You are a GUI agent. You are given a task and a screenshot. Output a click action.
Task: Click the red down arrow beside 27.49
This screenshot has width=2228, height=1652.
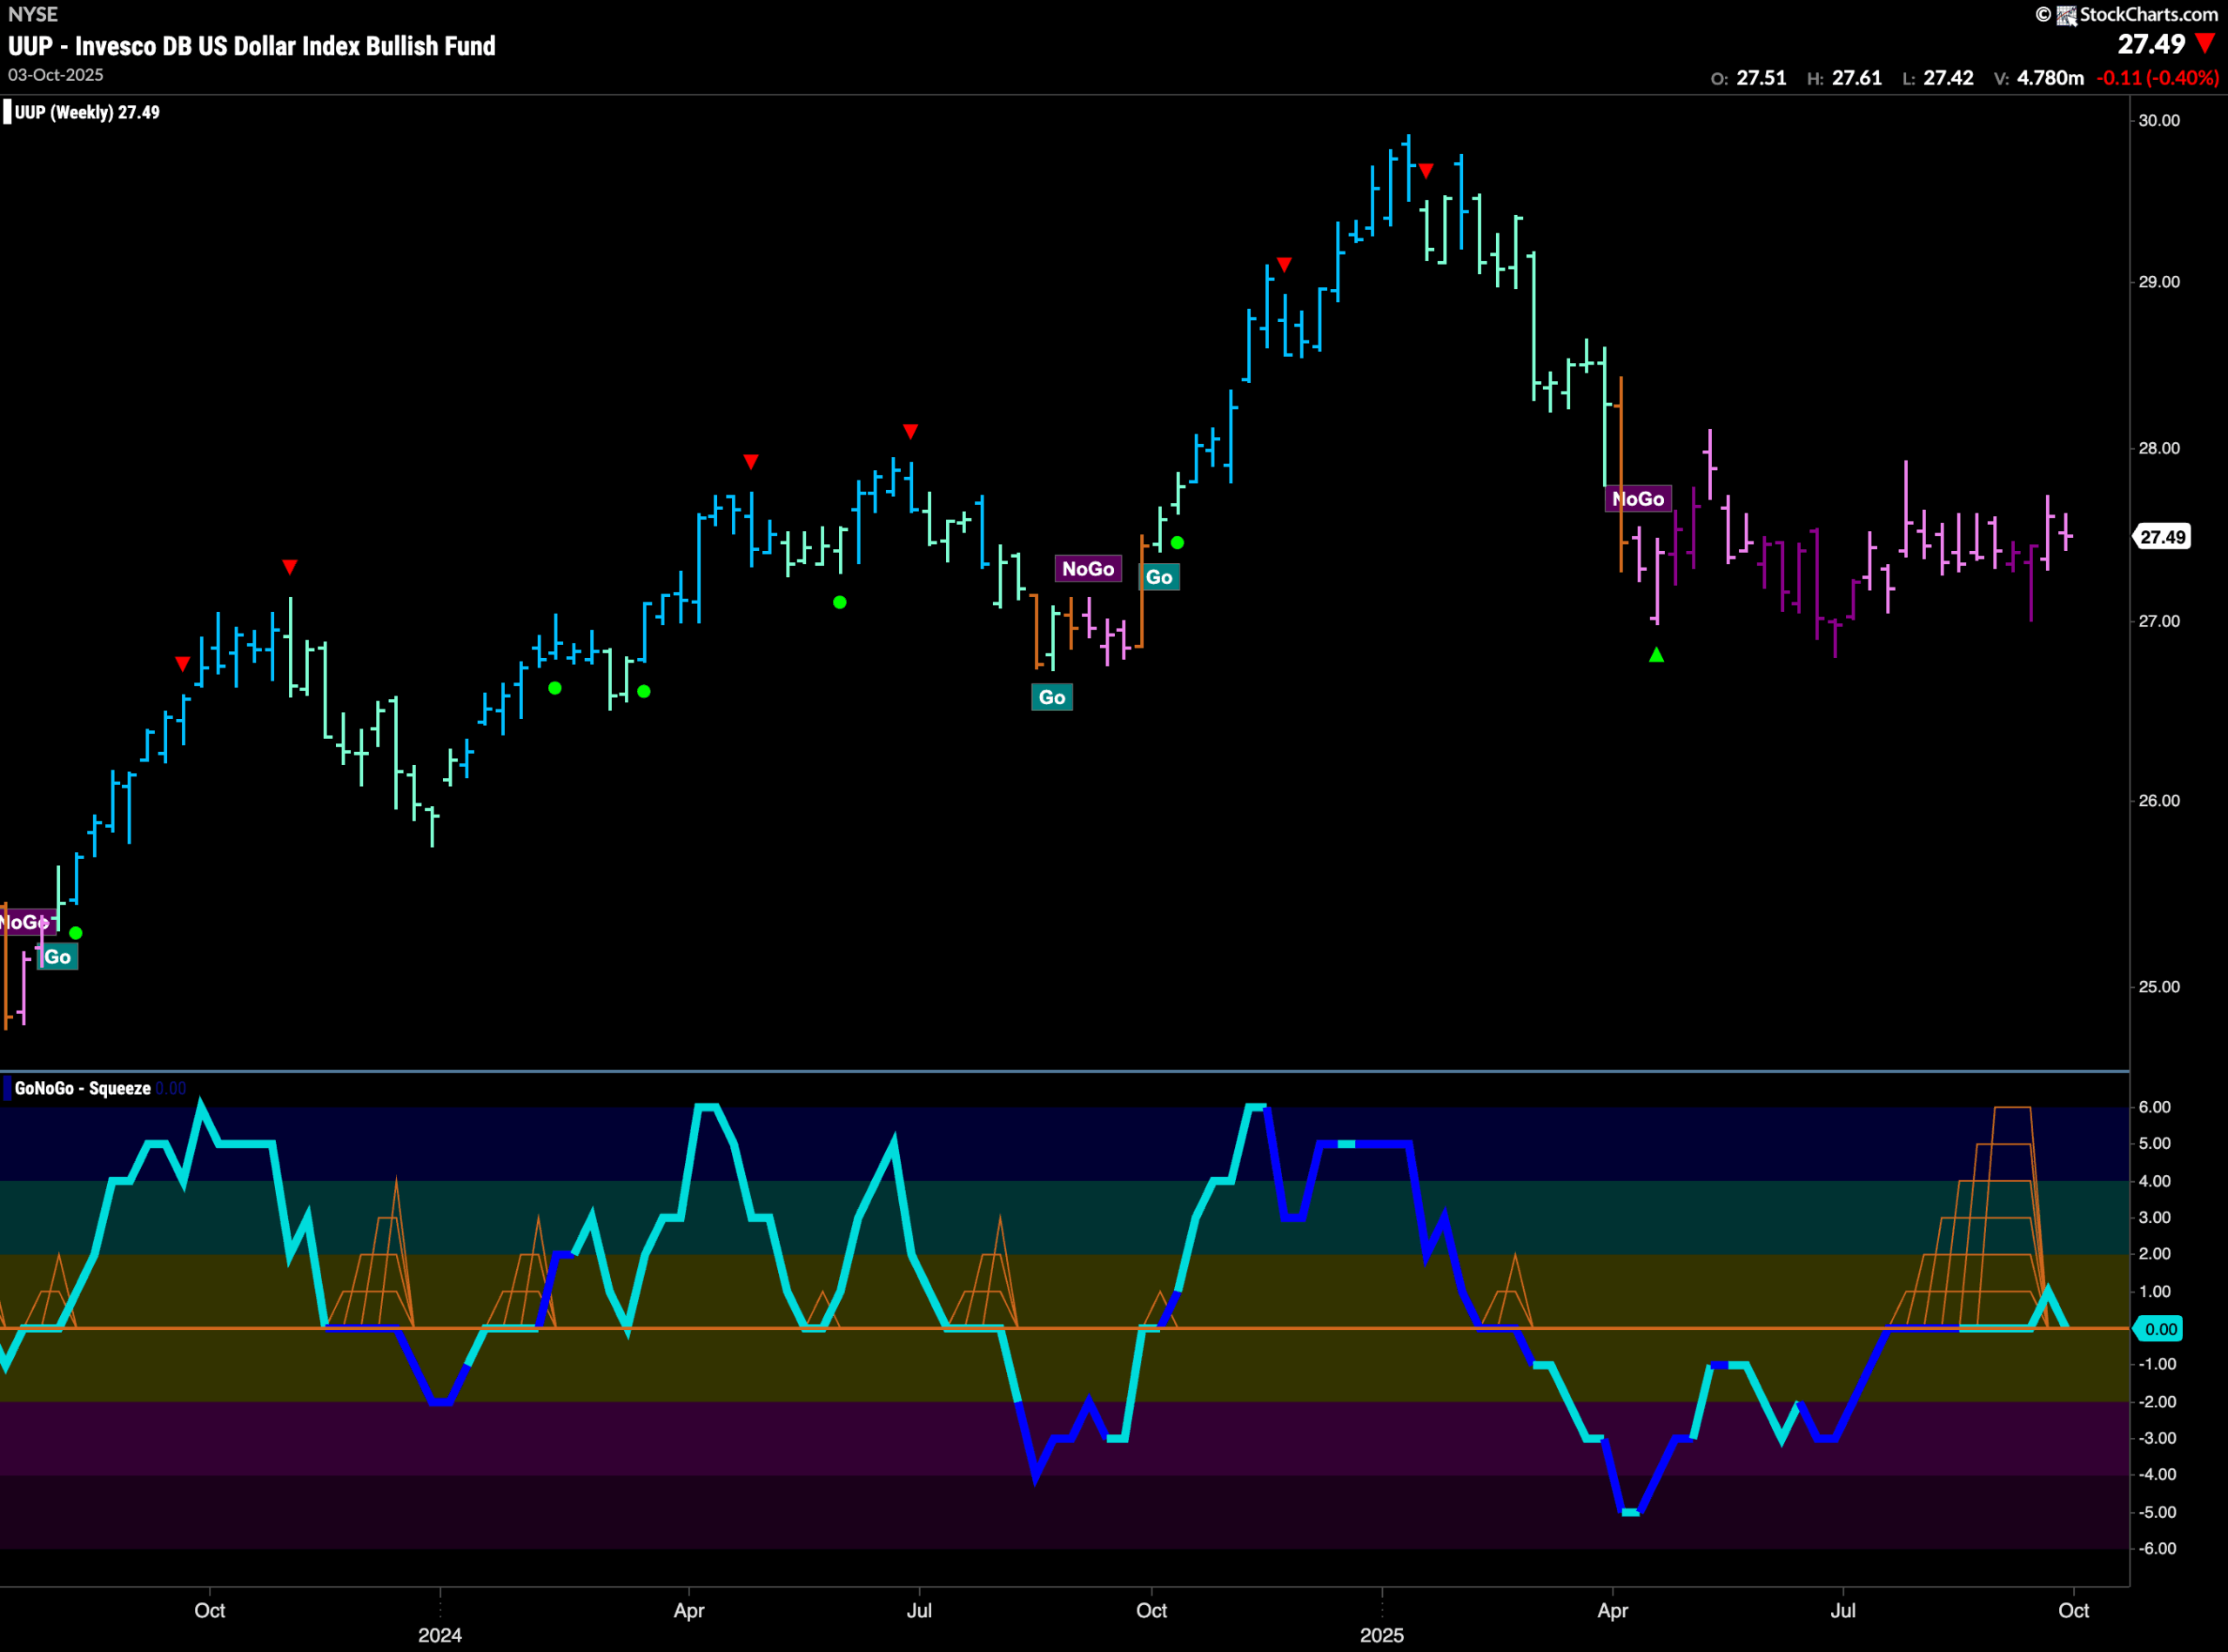2204,44
